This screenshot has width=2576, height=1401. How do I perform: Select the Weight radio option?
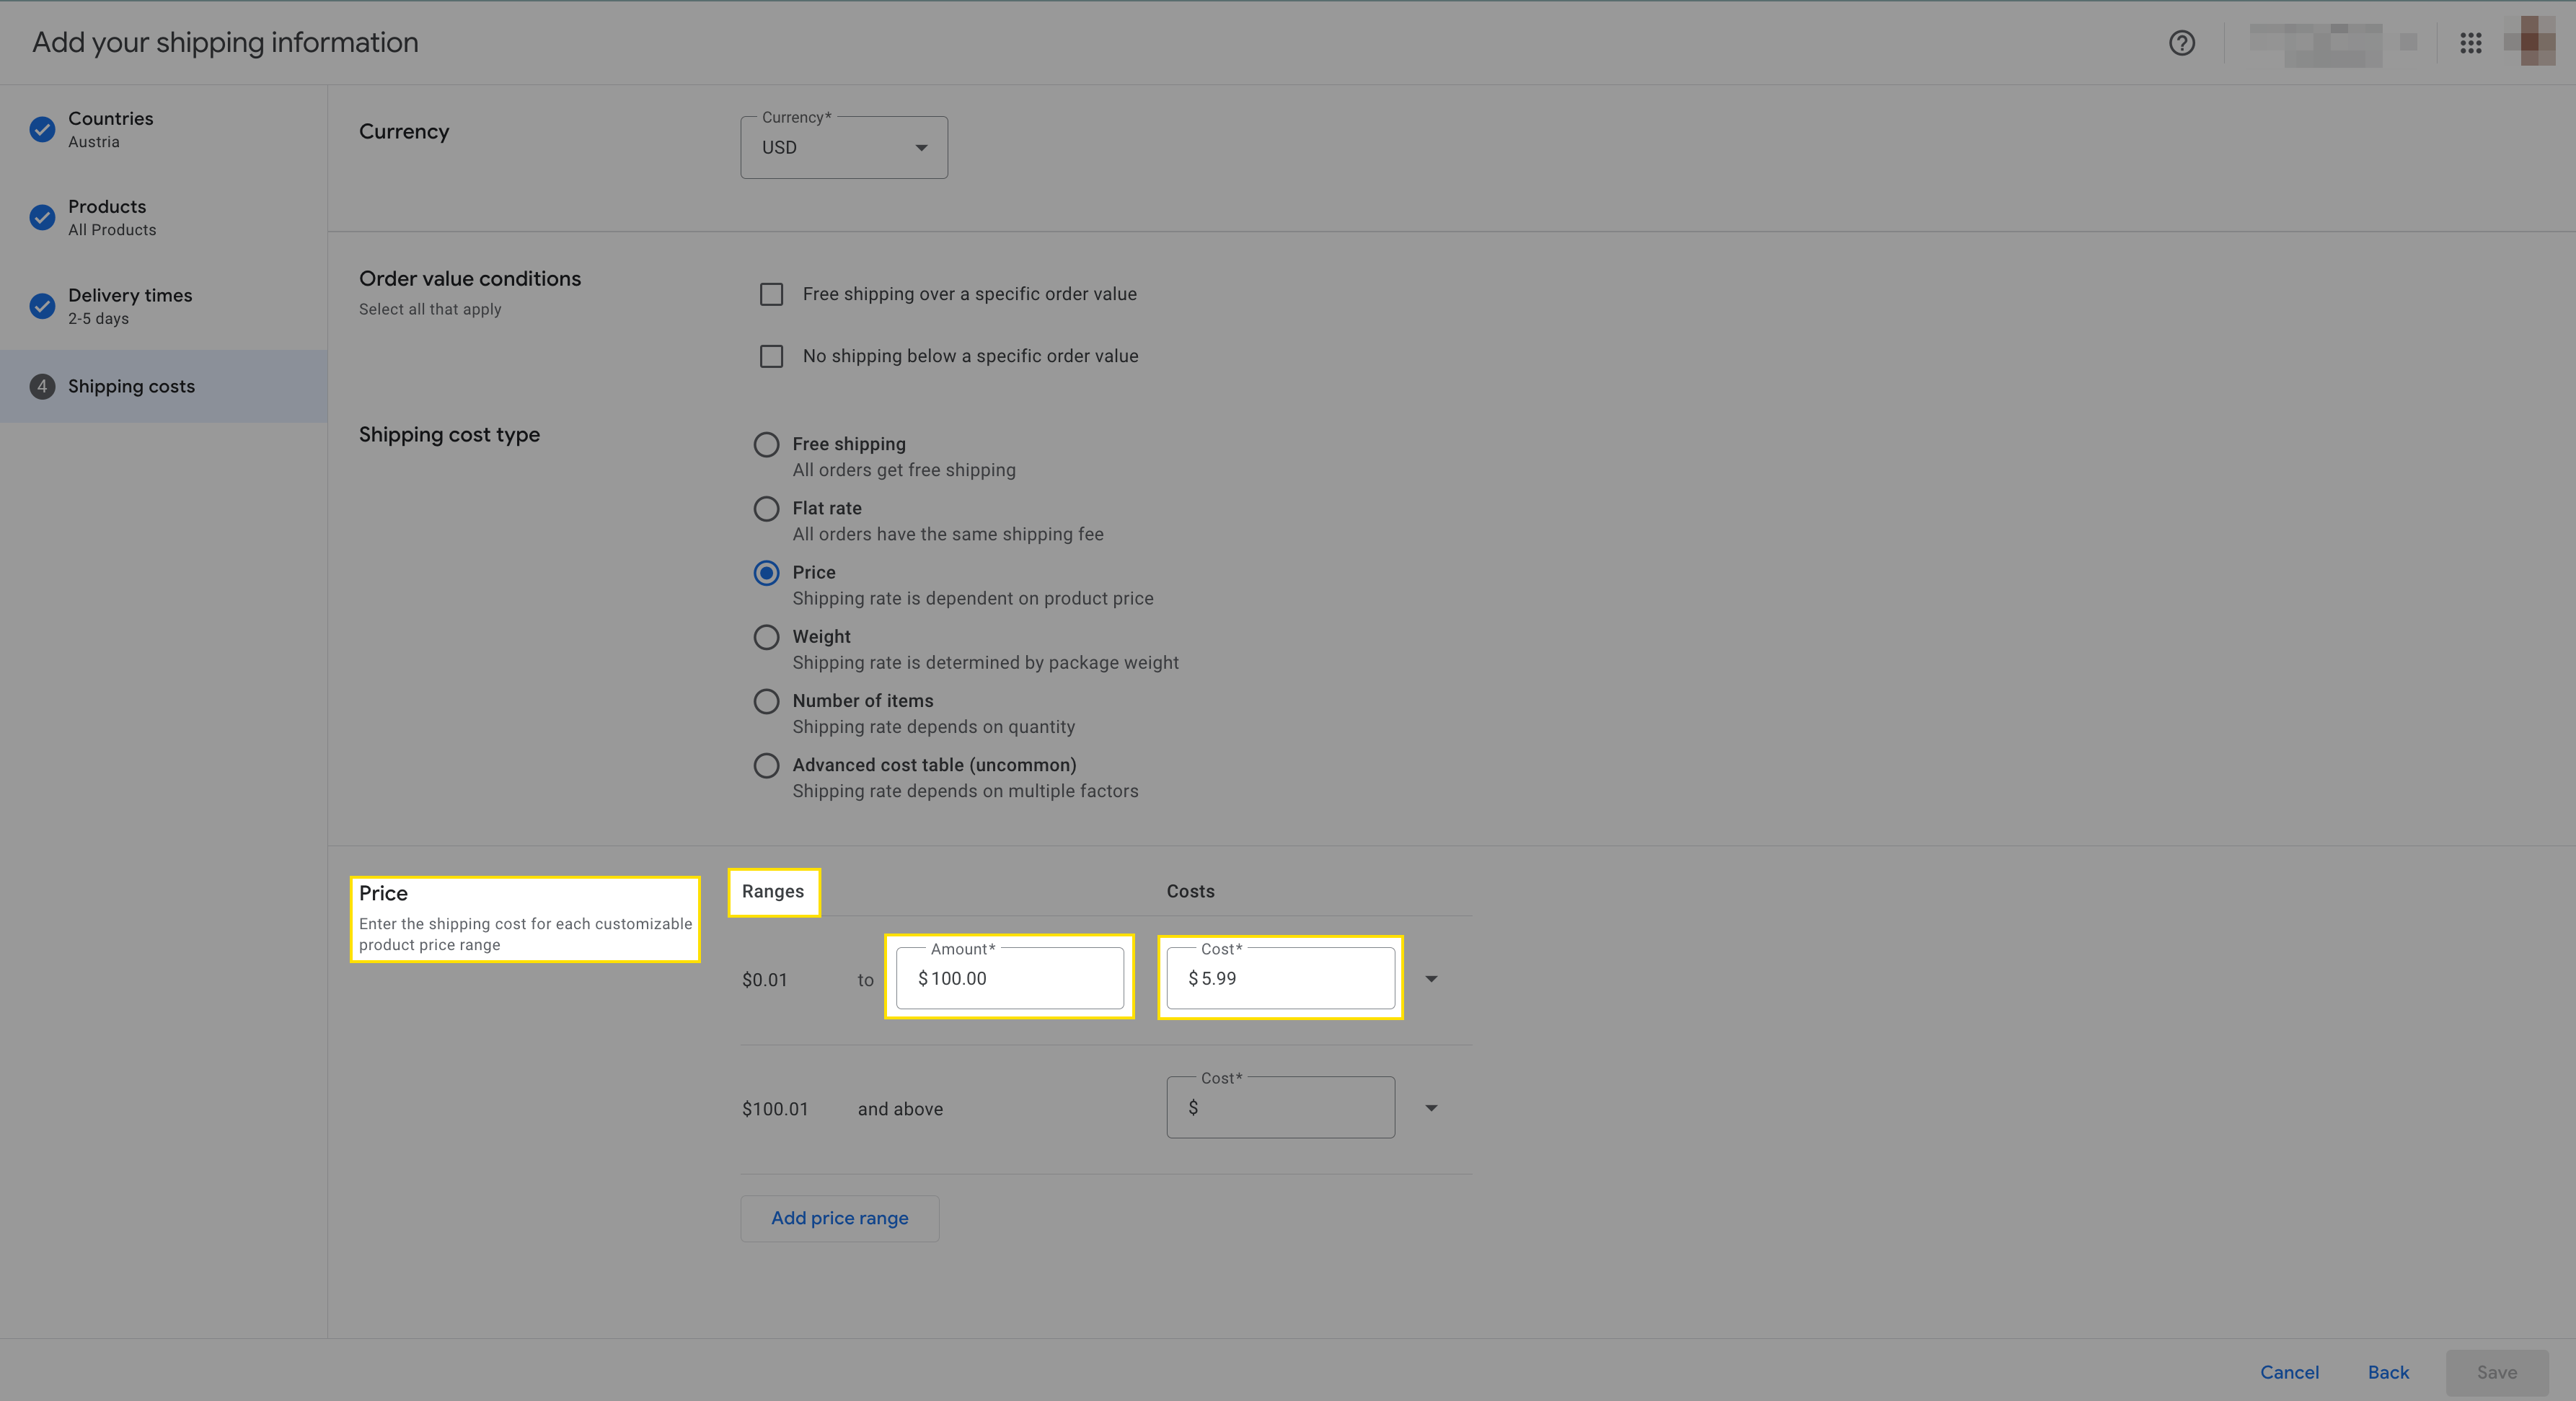pos(766,637)
